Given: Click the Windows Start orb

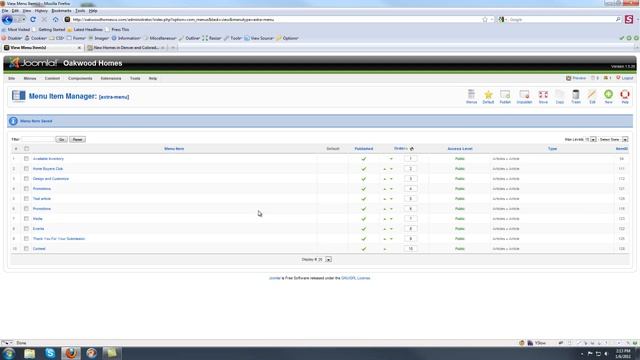Looking at the screenshot, I should click(x=9, y=353).
